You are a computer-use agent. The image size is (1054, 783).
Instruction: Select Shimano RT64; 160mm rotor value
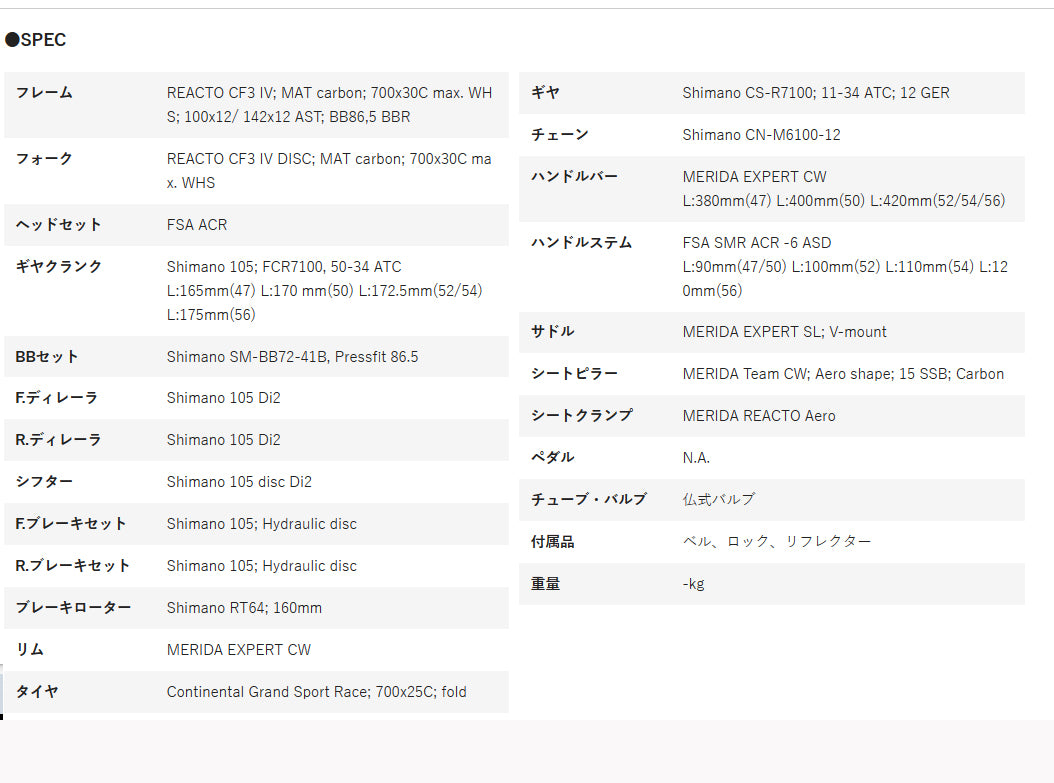click(244, 608)
